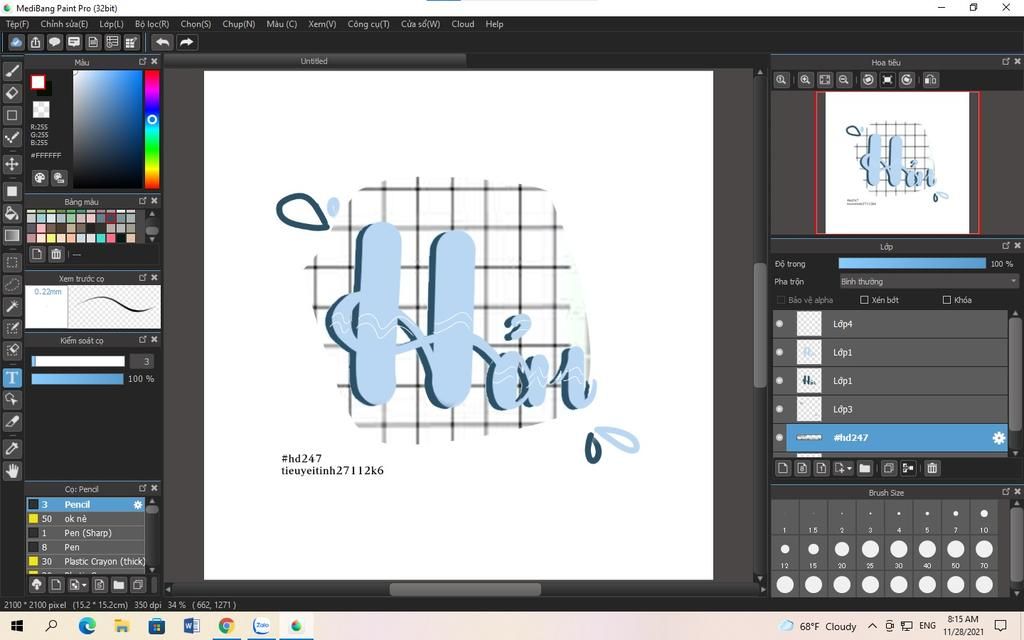The height and width of the screenshot is (640, 1024).
Task: Open settings gear of Pencil brush
Action: tap(138, 505)
